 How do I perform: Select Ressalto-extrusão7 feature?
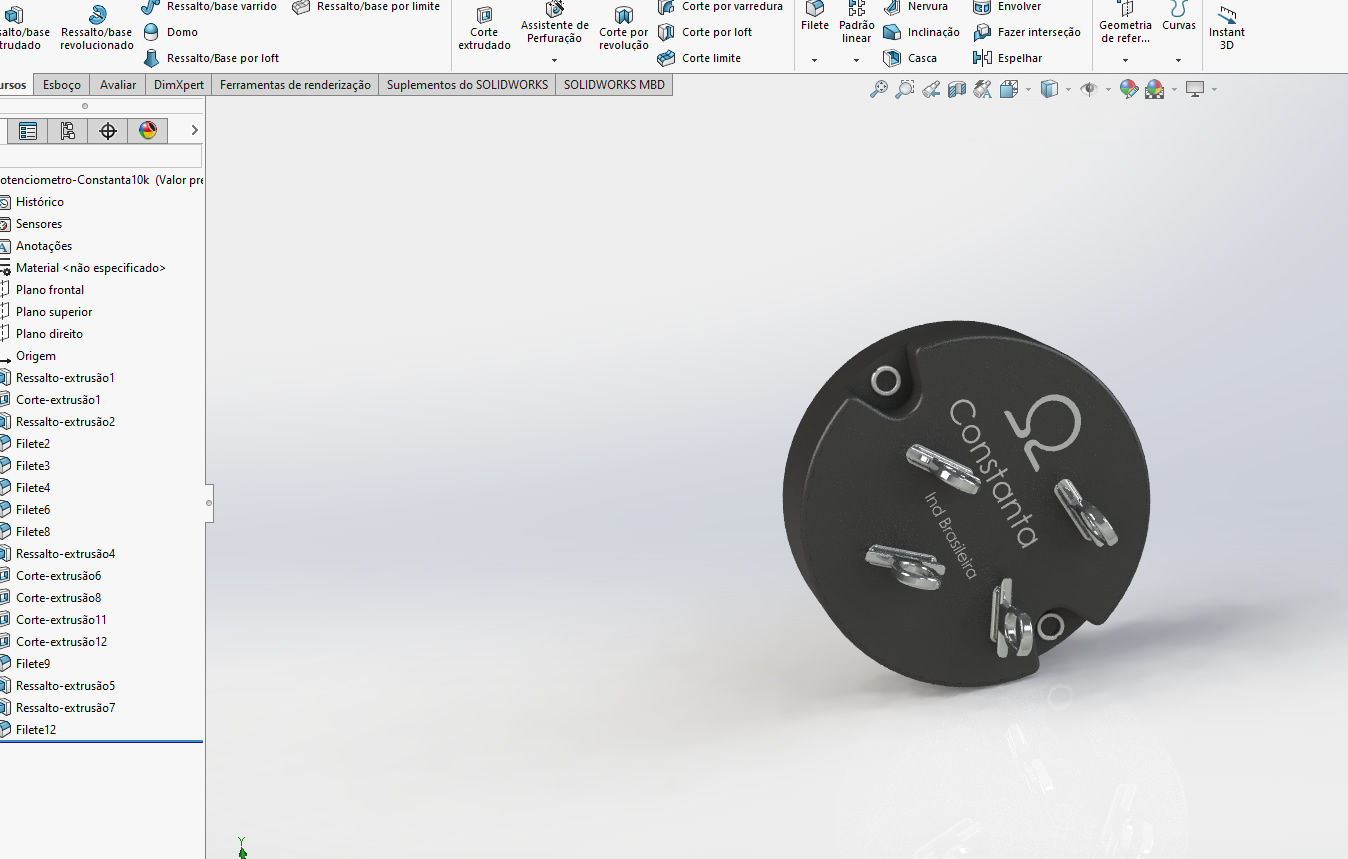65,708
